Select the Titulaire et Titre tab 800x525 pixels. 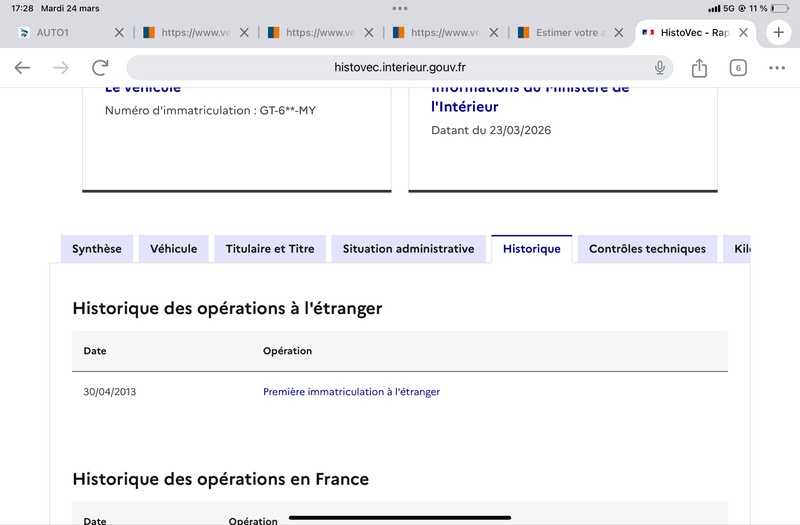pos(270,249)
